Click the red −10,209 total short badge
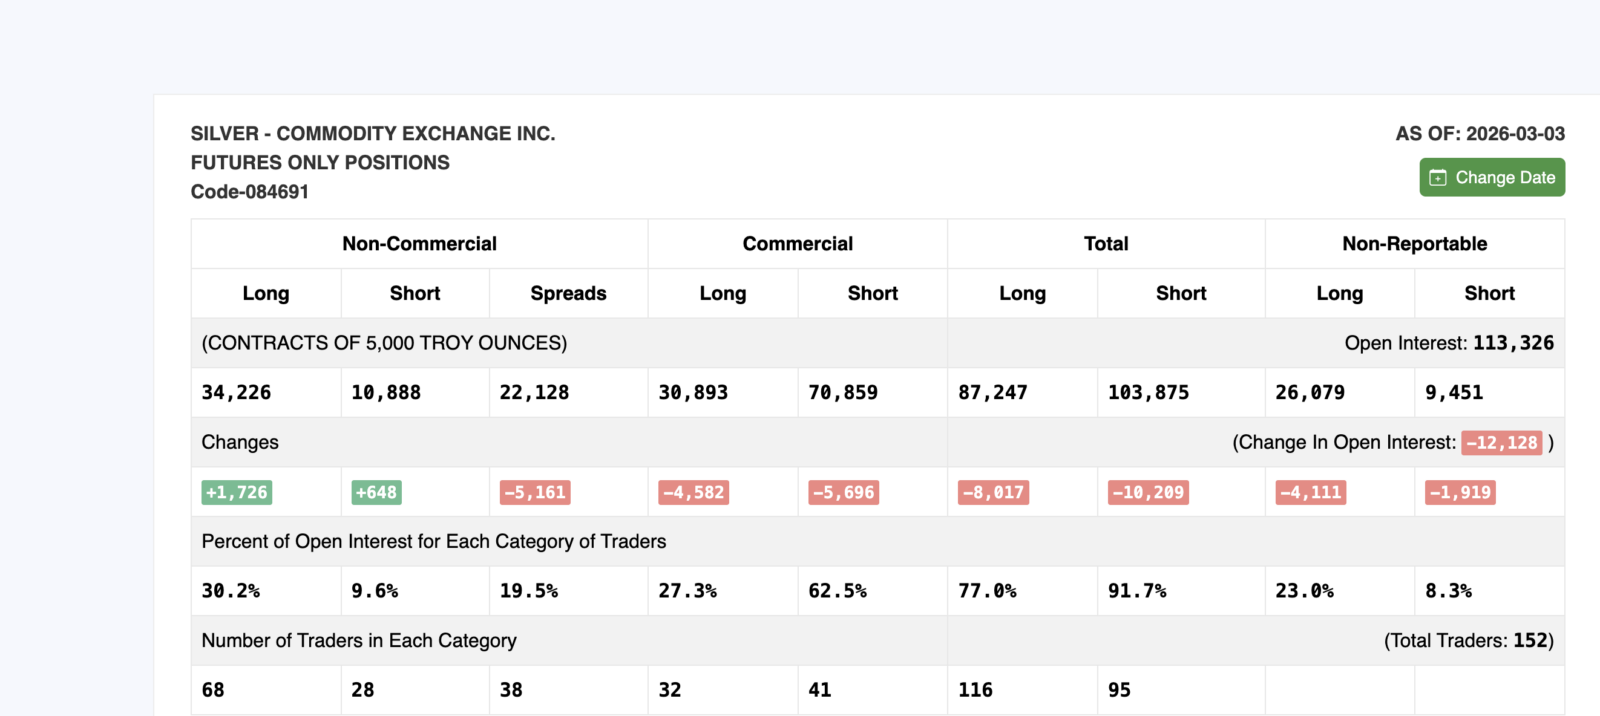The height and width of the screenshot is (716, 1600). click(1148, 492)
